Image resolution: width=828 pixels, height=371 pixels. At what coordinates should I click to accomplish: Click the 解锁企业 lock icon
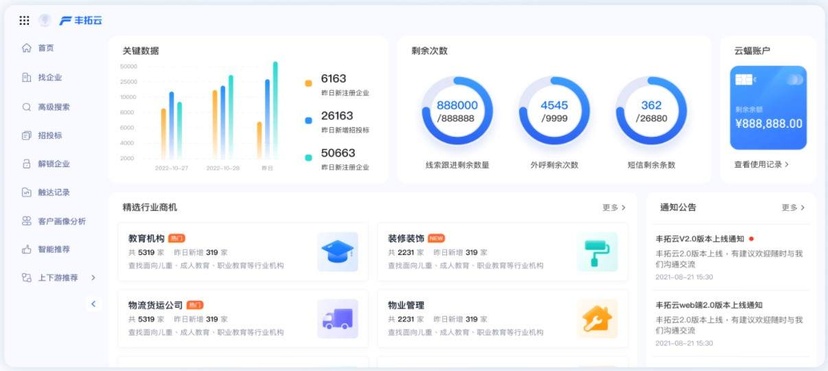click(x=26, y=164)
